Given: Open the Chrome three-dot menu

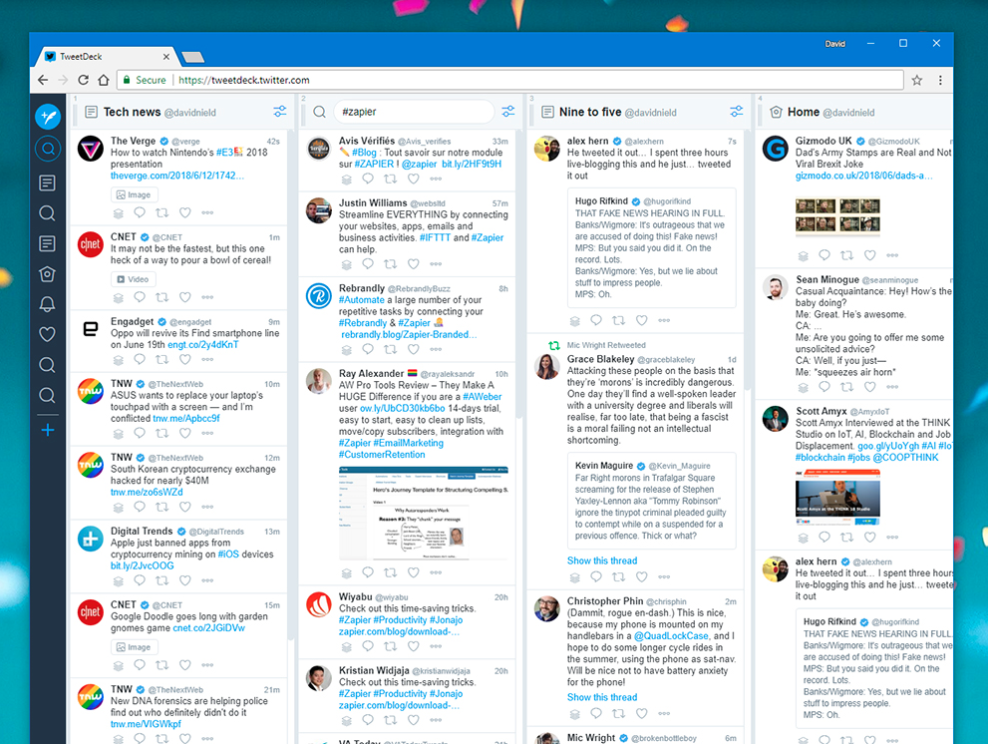Looking at the screenshot, I should pyautogui.click(x=940, y=80).
